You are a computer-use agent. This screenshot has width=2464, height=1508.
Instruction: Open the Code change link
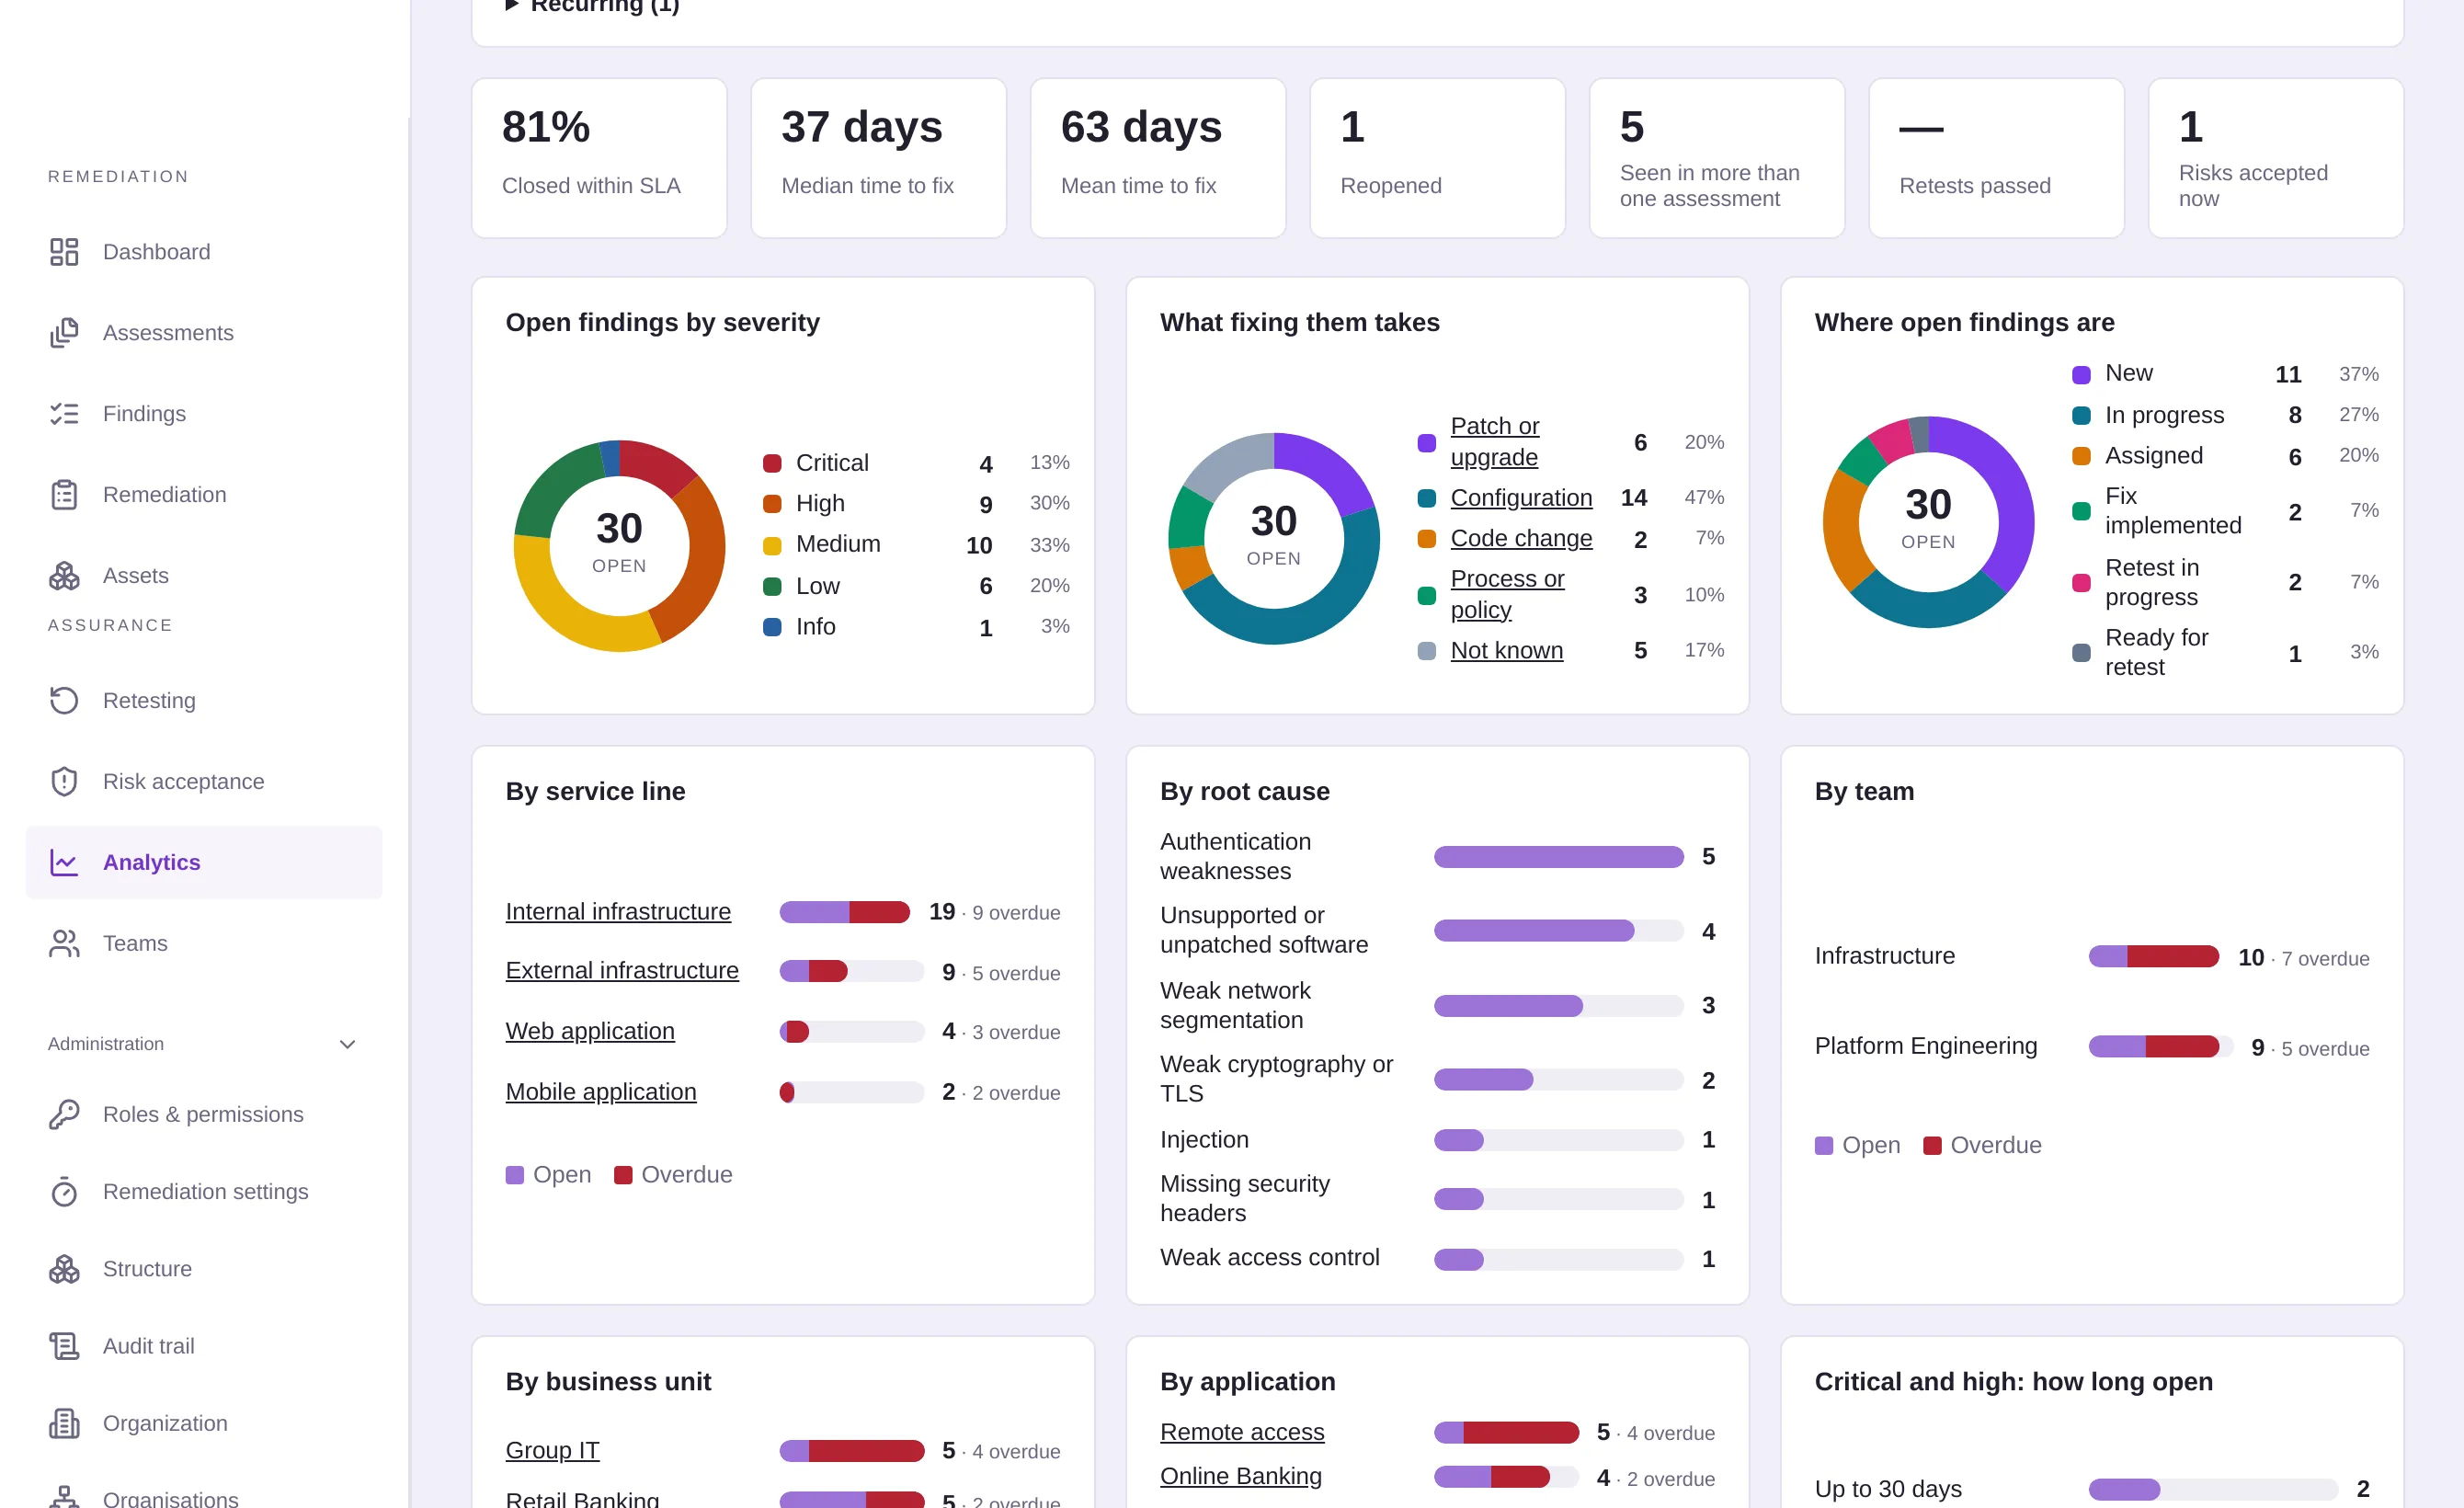tap(1521, 539)
